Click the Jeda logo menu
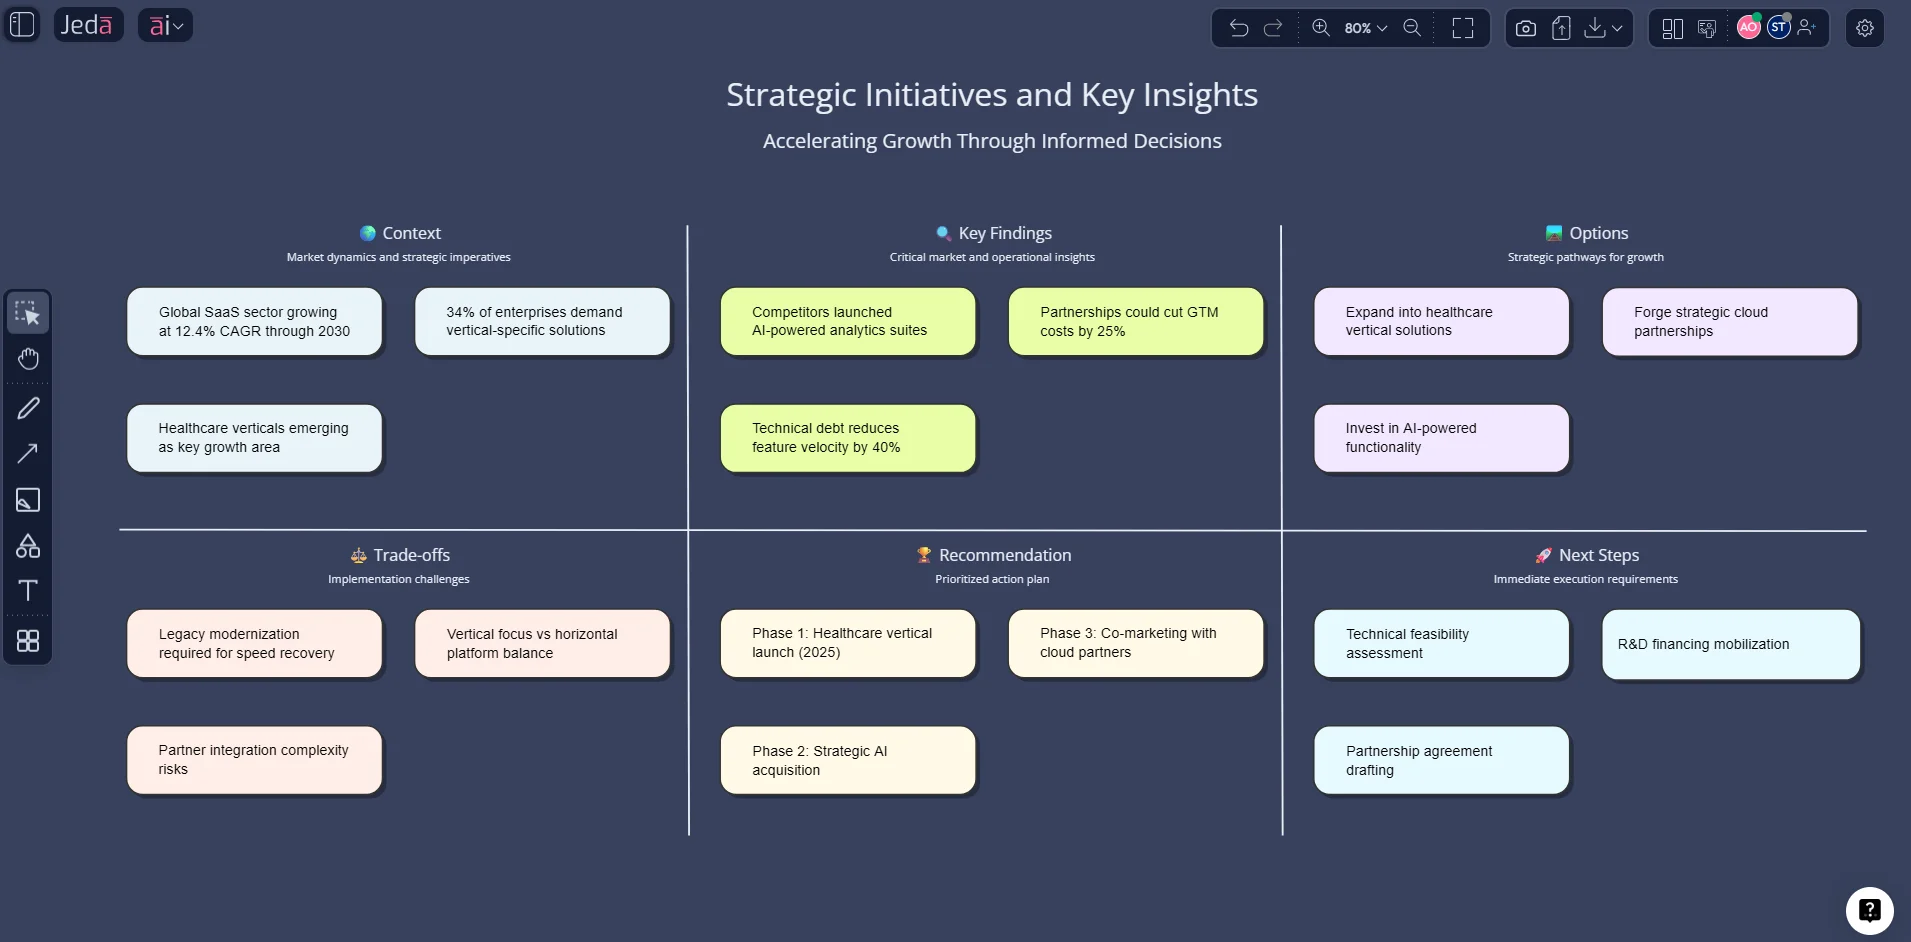The image size is (1911, 942). (x=87, y=25)
